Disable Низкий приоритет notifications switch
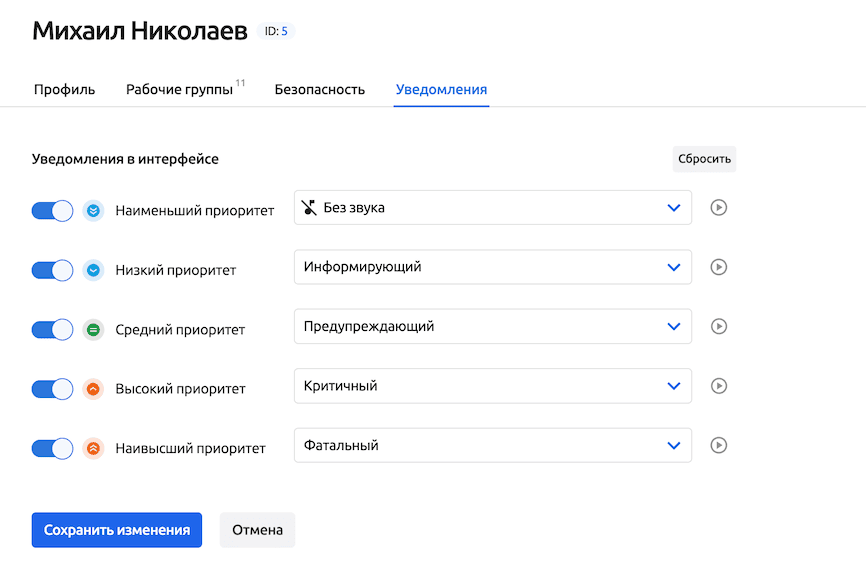 (52, 270)
